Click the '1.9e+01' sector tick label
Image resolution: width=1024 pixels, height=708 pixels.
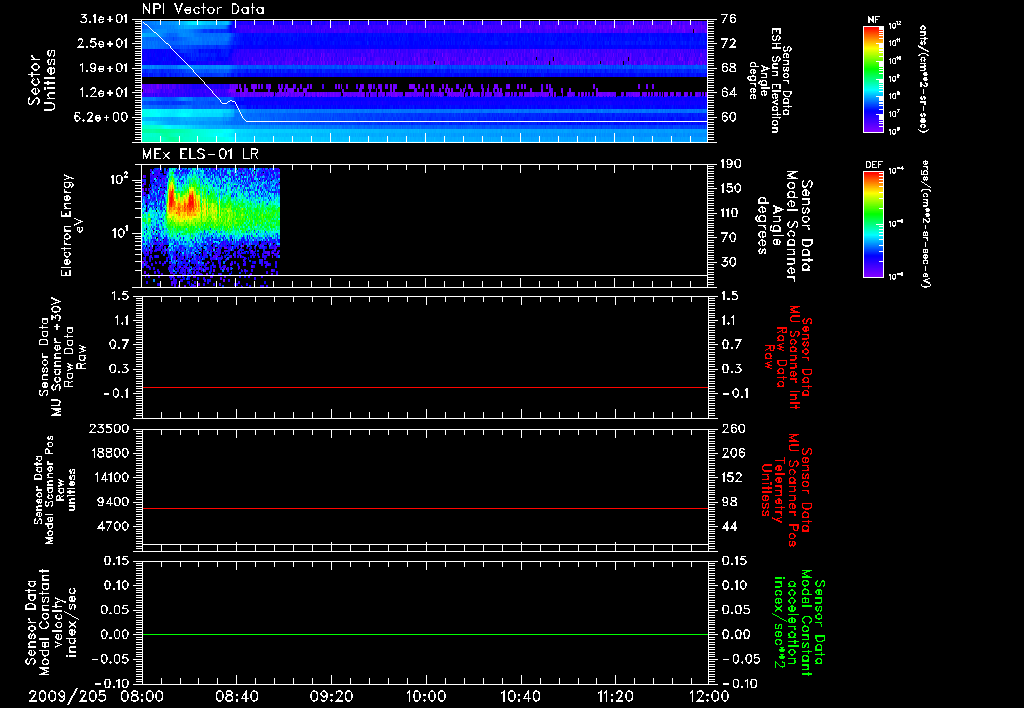[x=103, y=68]
